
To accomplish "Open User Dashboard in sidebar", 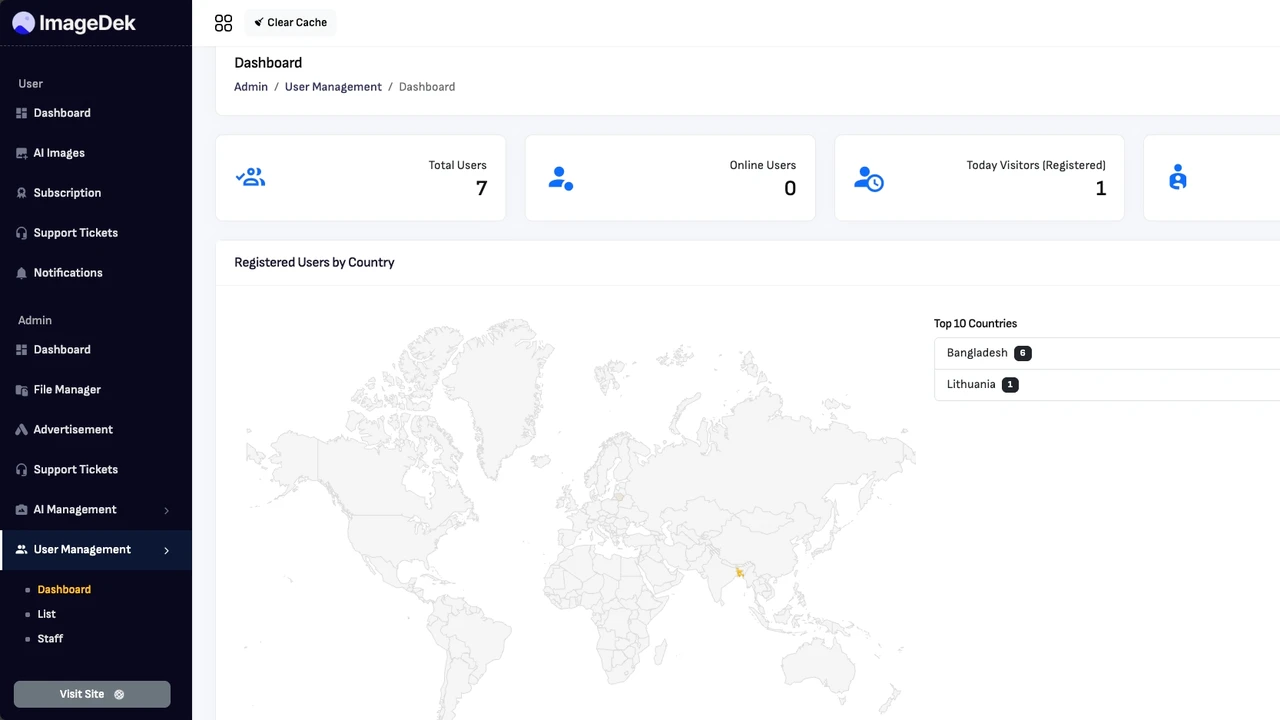I will (x=62, y=113).
